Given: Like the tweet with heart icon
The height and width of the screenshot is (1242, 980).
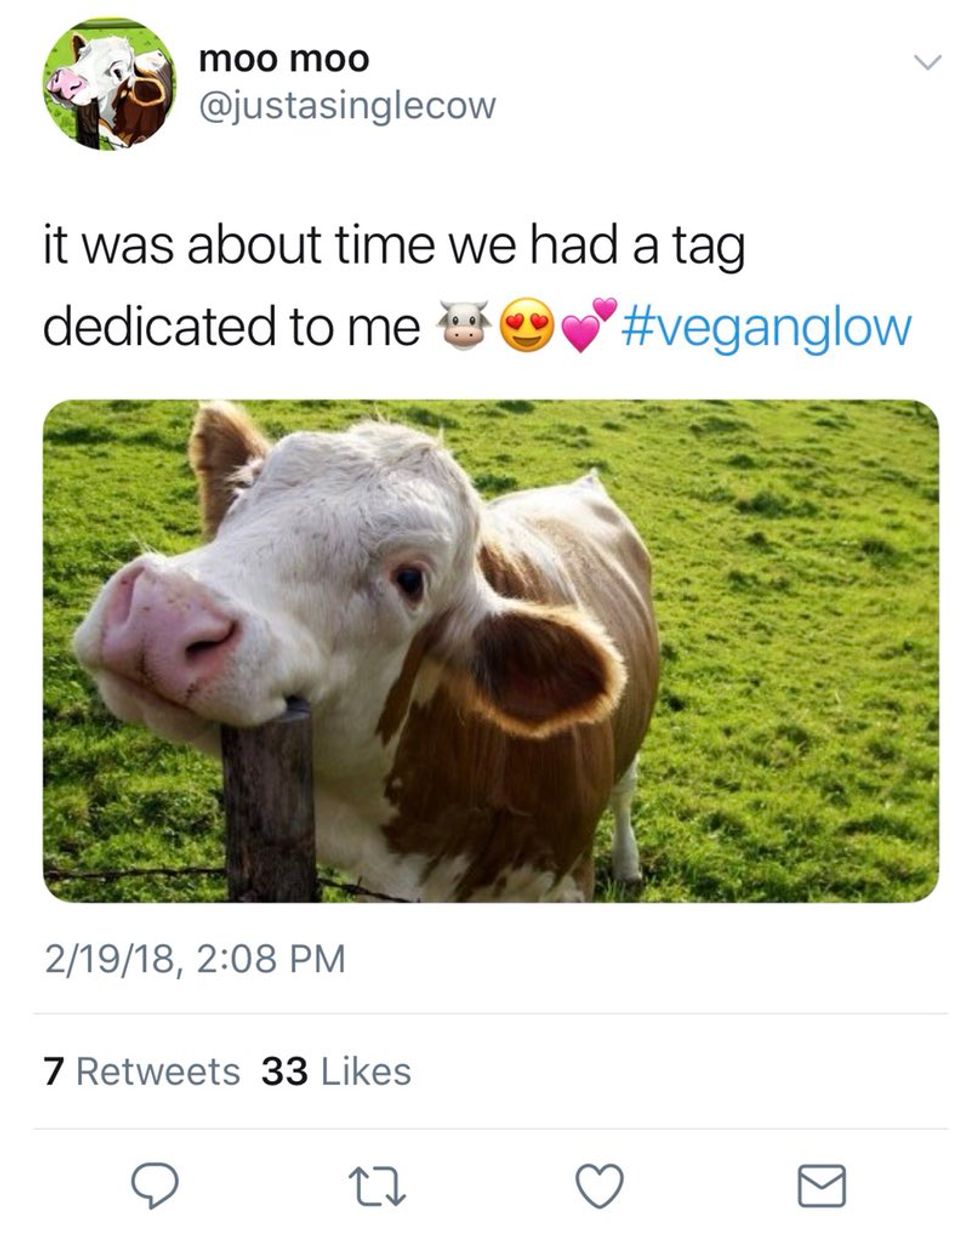Looking at the screenshot, I should pos(601,1186).
